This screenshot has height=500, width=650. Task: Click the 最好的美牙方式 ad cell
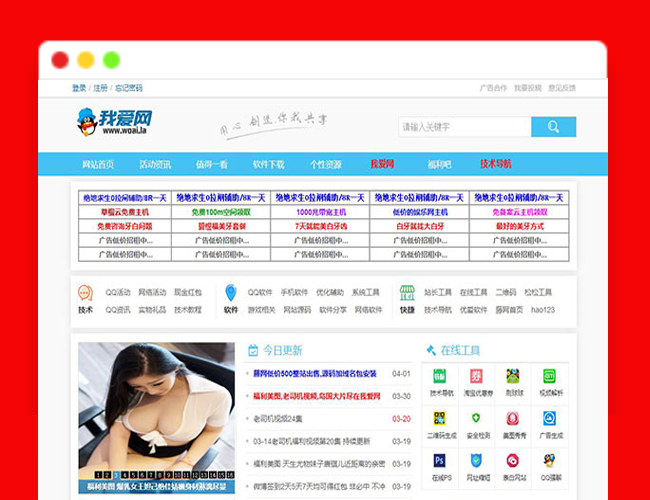[519, 226]
